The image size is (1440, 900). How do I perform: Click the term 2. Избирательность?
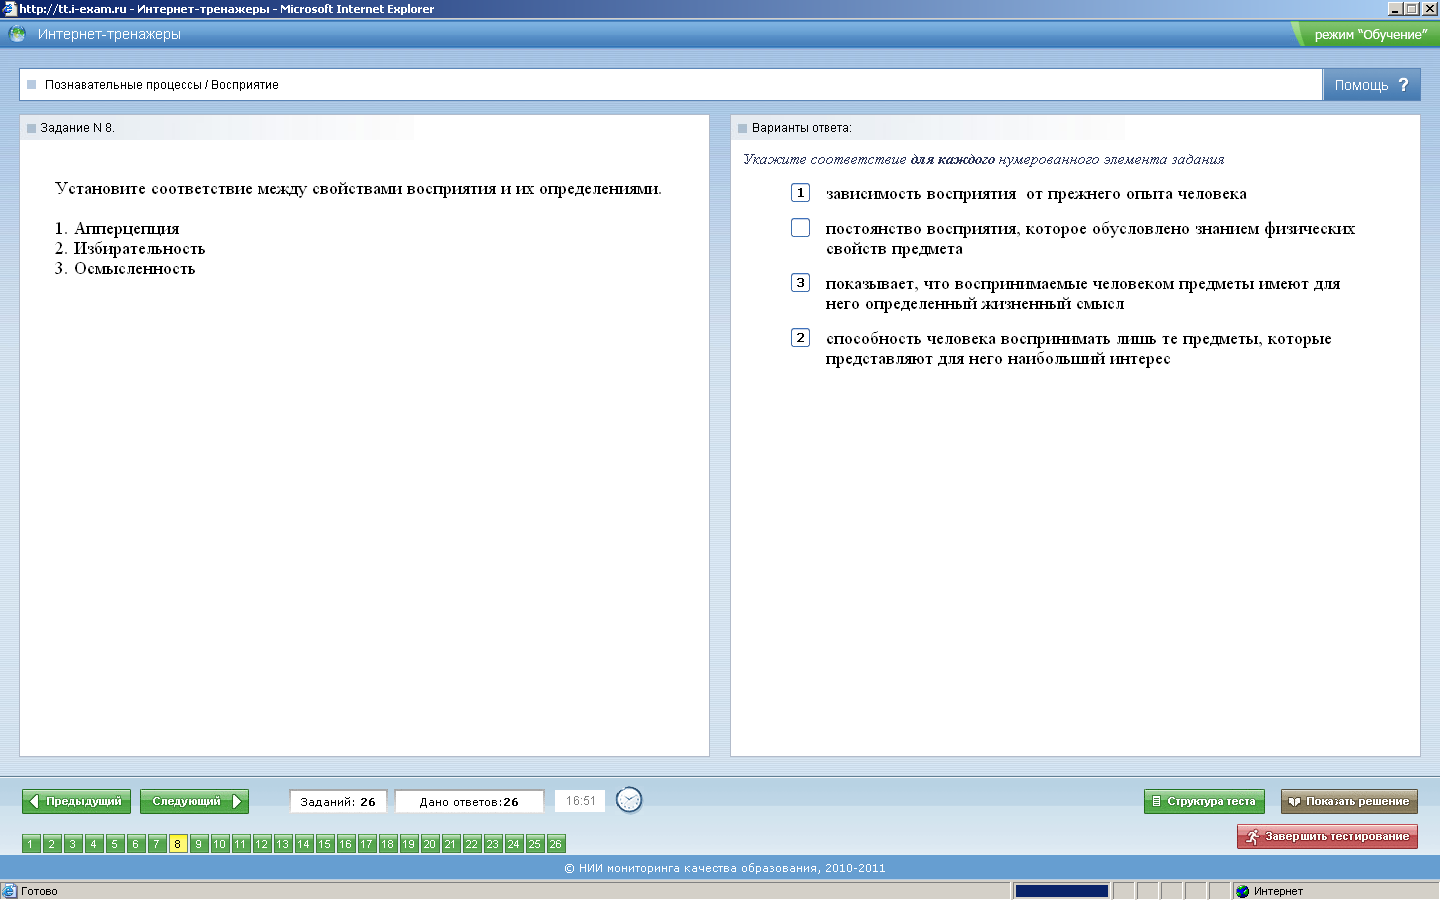click(x=130, y=249)
